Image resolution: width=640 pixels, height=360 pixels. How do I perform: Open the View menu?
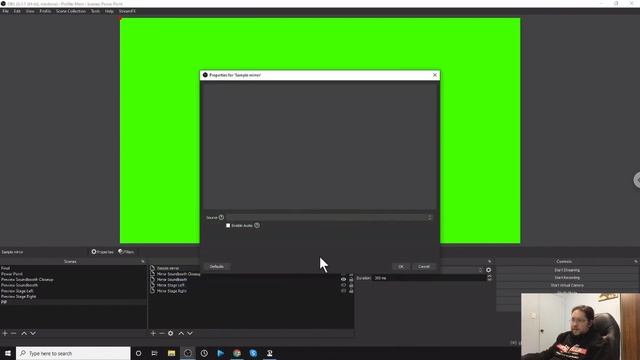30,11
